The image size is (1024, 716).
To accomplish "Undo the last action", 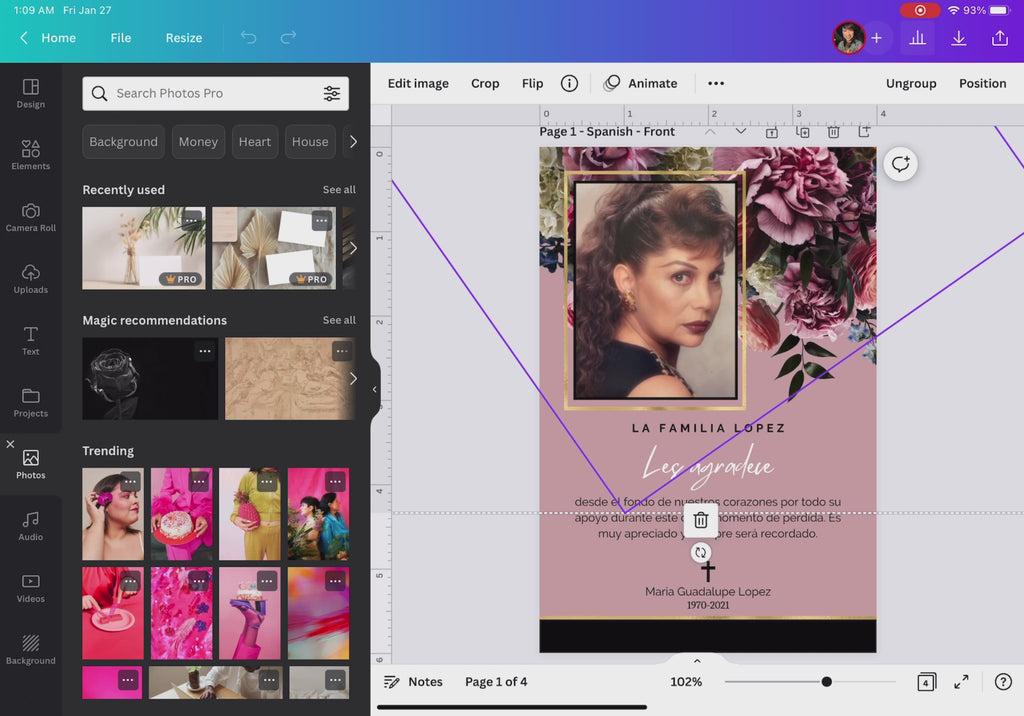I will tap(248, 37).
